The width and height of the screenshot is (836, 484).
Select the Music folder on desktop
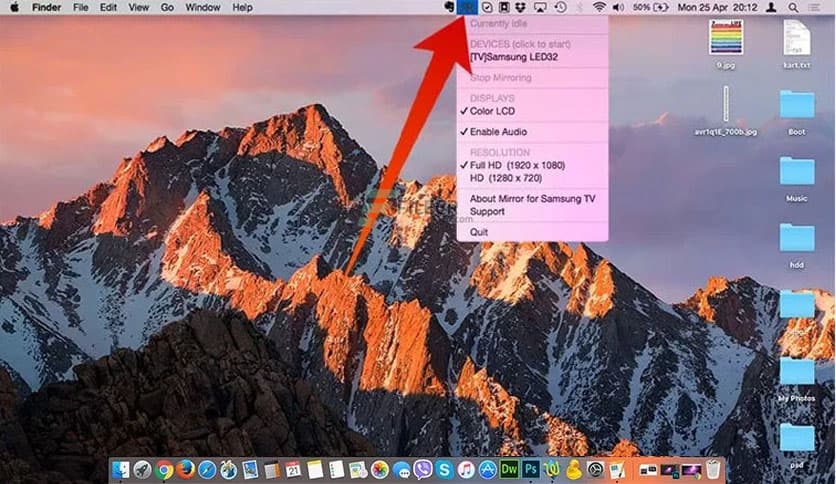(x=797, y=178)
